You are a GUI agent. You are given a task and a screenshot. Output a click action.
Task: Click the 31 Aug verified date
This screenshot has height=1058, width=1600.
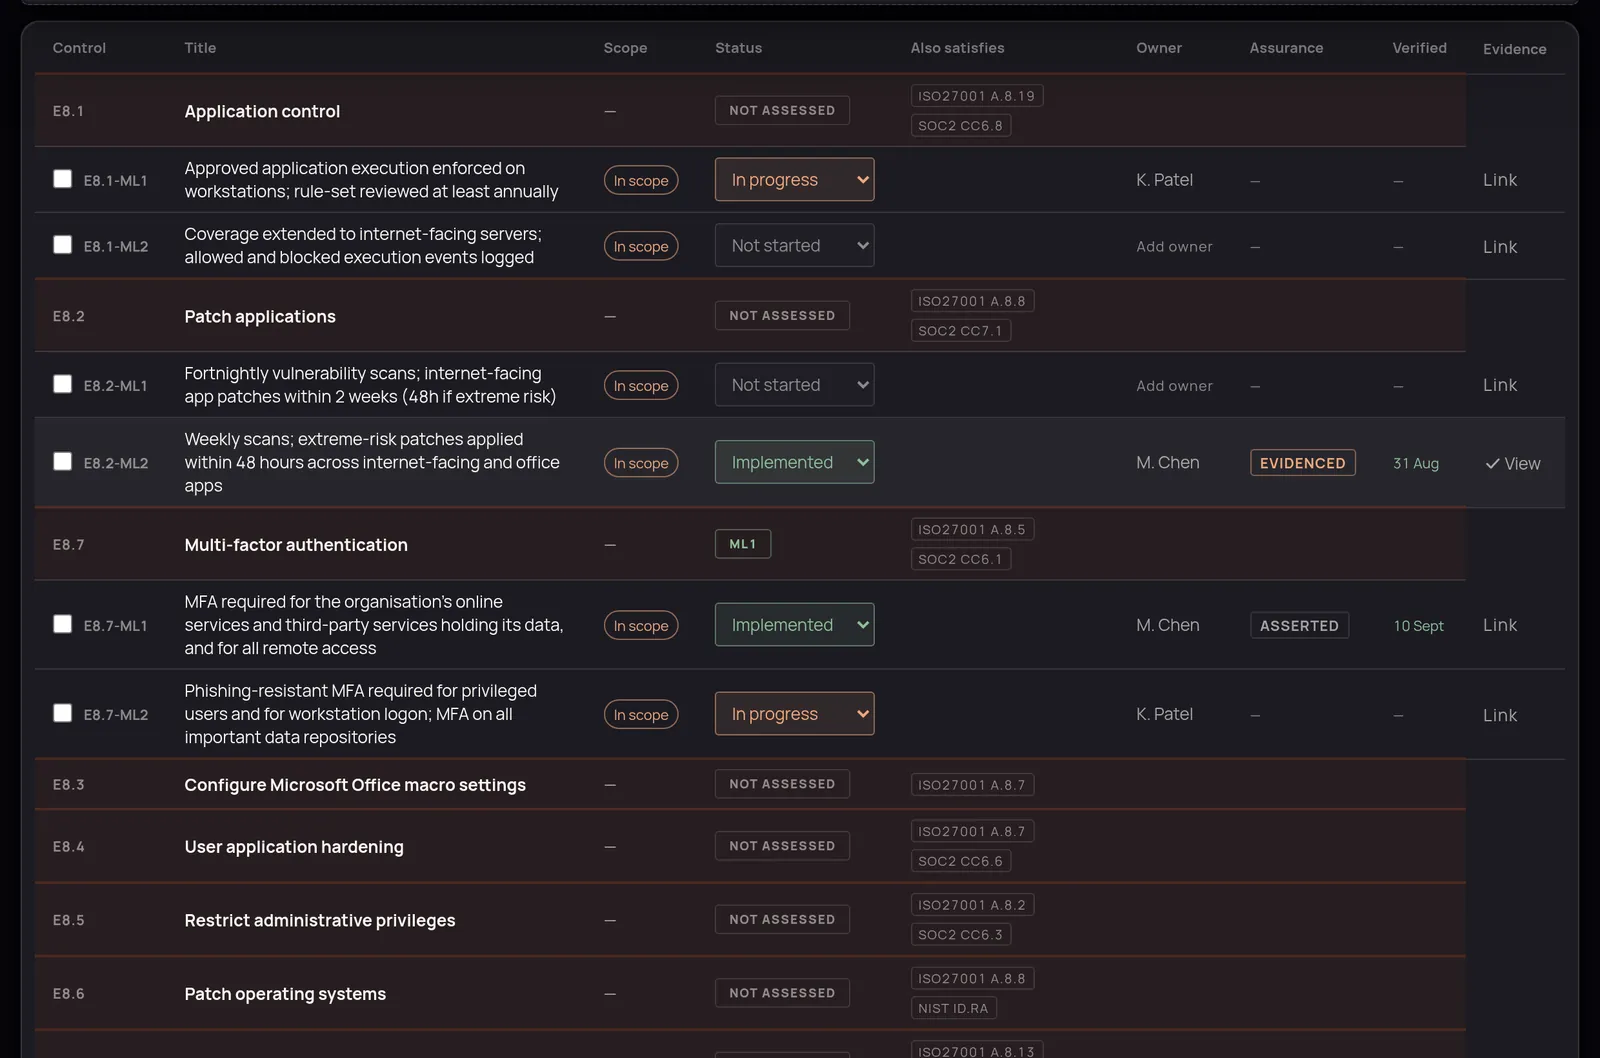tap(1416, 463)
